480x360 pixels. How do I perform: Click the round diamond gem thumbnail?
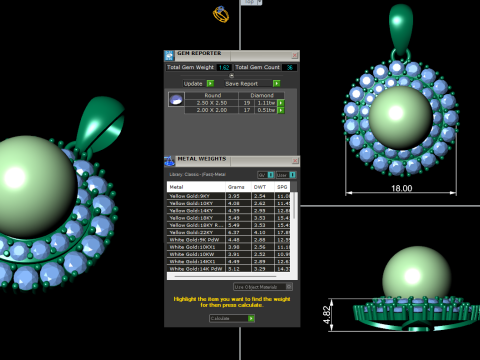(x=176, y=99)
